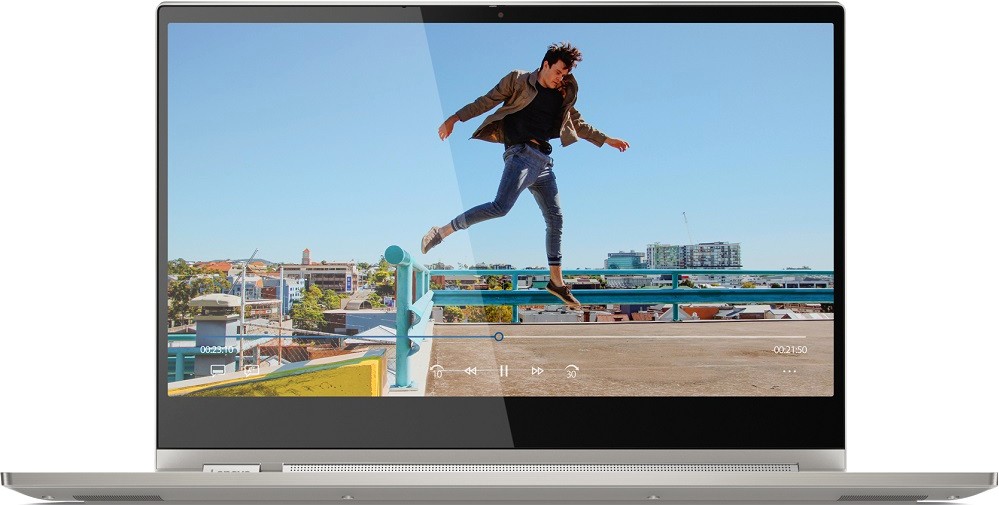The width and height of the screenshot is (999, 505).
Task: Skip back 10 seconds
Action: pyautogui.click(x=437, y=371)
